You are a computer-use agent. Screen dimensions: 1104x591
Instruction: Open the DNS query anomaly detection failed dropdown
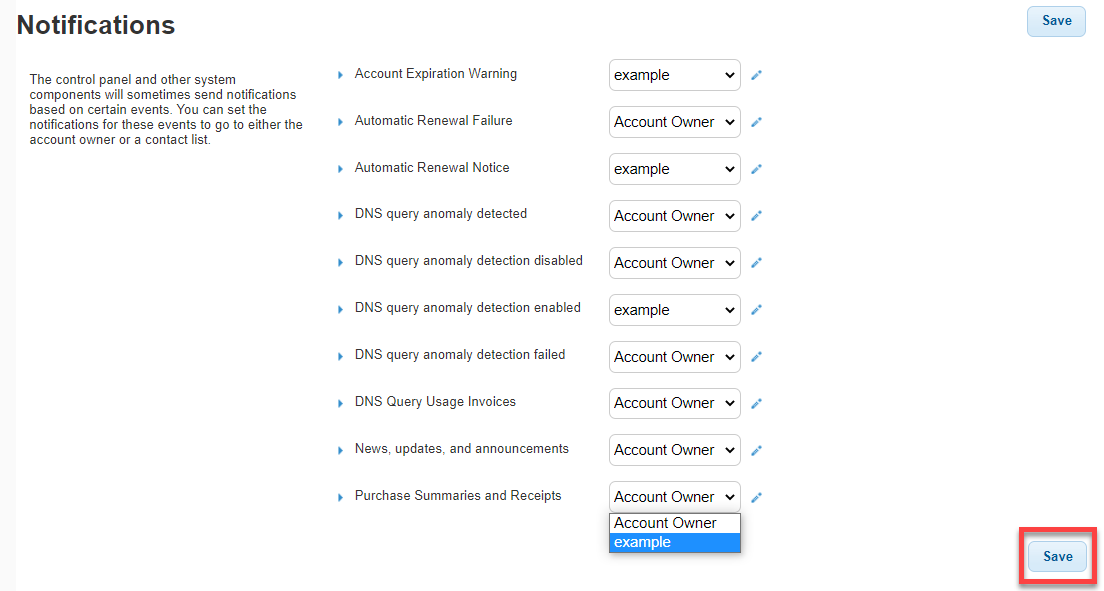[674, 357]
